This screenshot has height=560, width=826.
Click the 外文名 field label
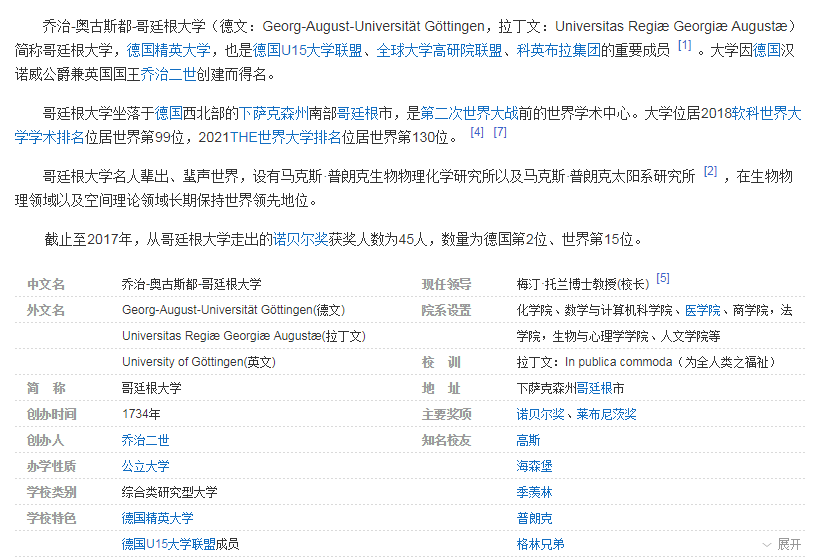[46, 310]
